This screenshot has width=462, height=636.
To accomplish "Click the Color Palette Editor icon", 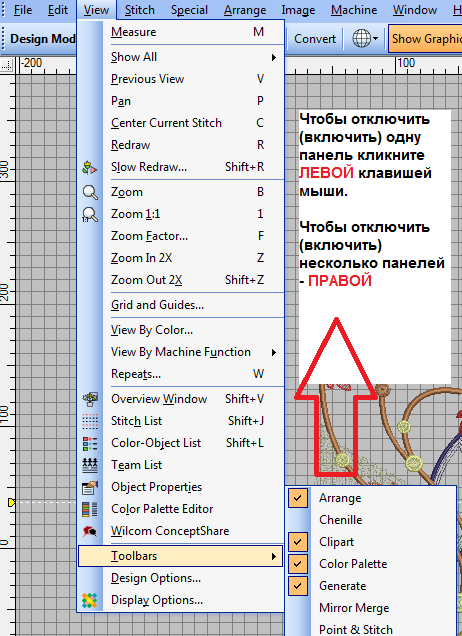I will tap(90, 509).
